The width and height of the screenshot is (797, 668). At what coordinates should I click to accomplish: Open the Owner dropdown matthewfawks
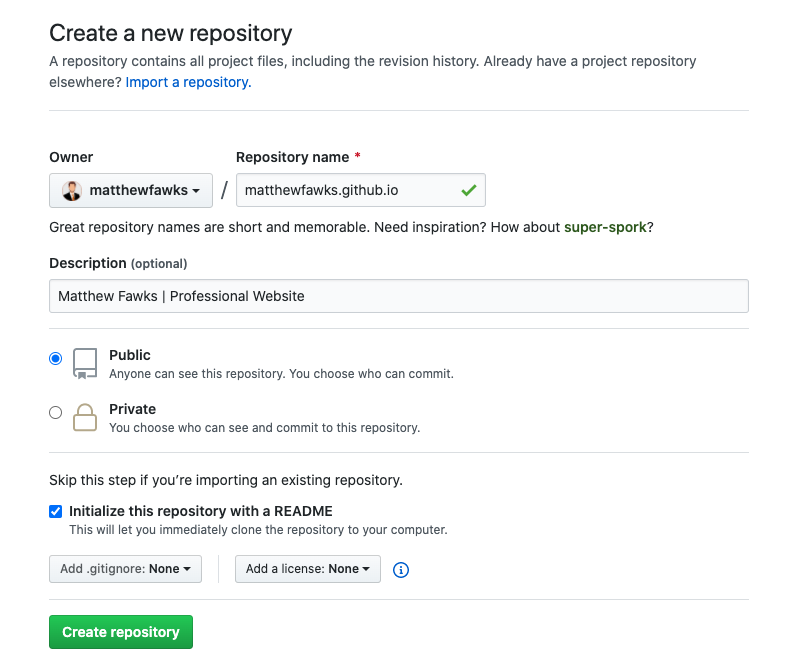click(x=131, y=191)
